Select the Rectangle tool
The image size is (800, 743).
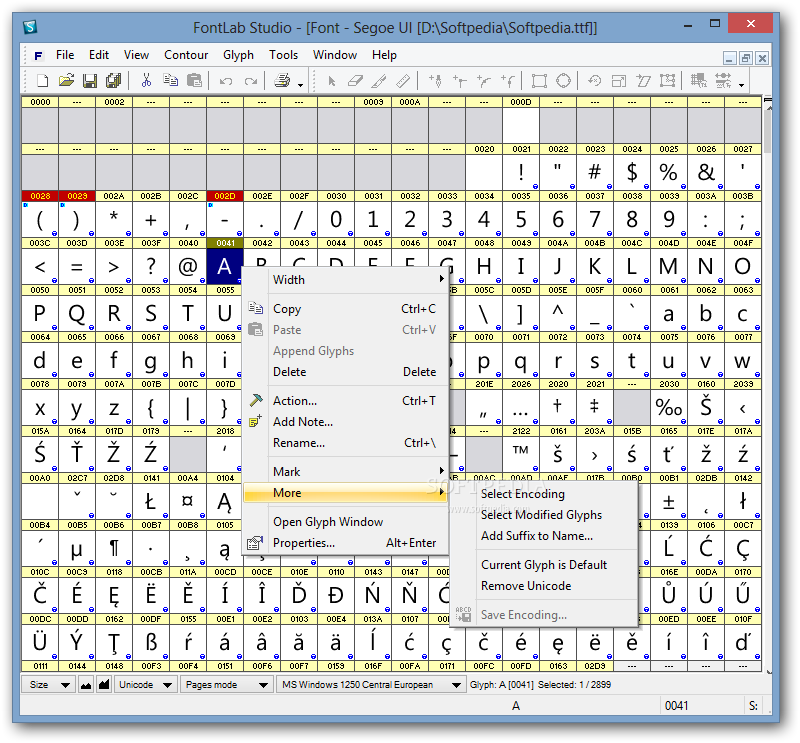pos(539,81)
